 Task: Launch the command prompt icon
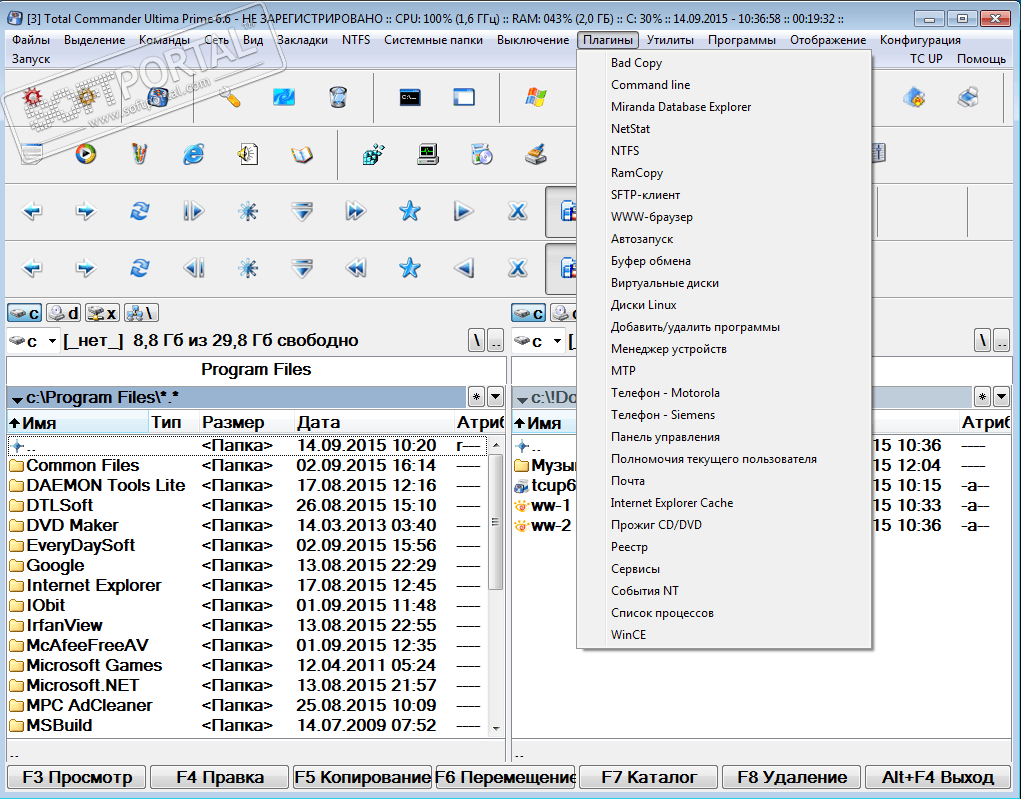coord(410,98)
